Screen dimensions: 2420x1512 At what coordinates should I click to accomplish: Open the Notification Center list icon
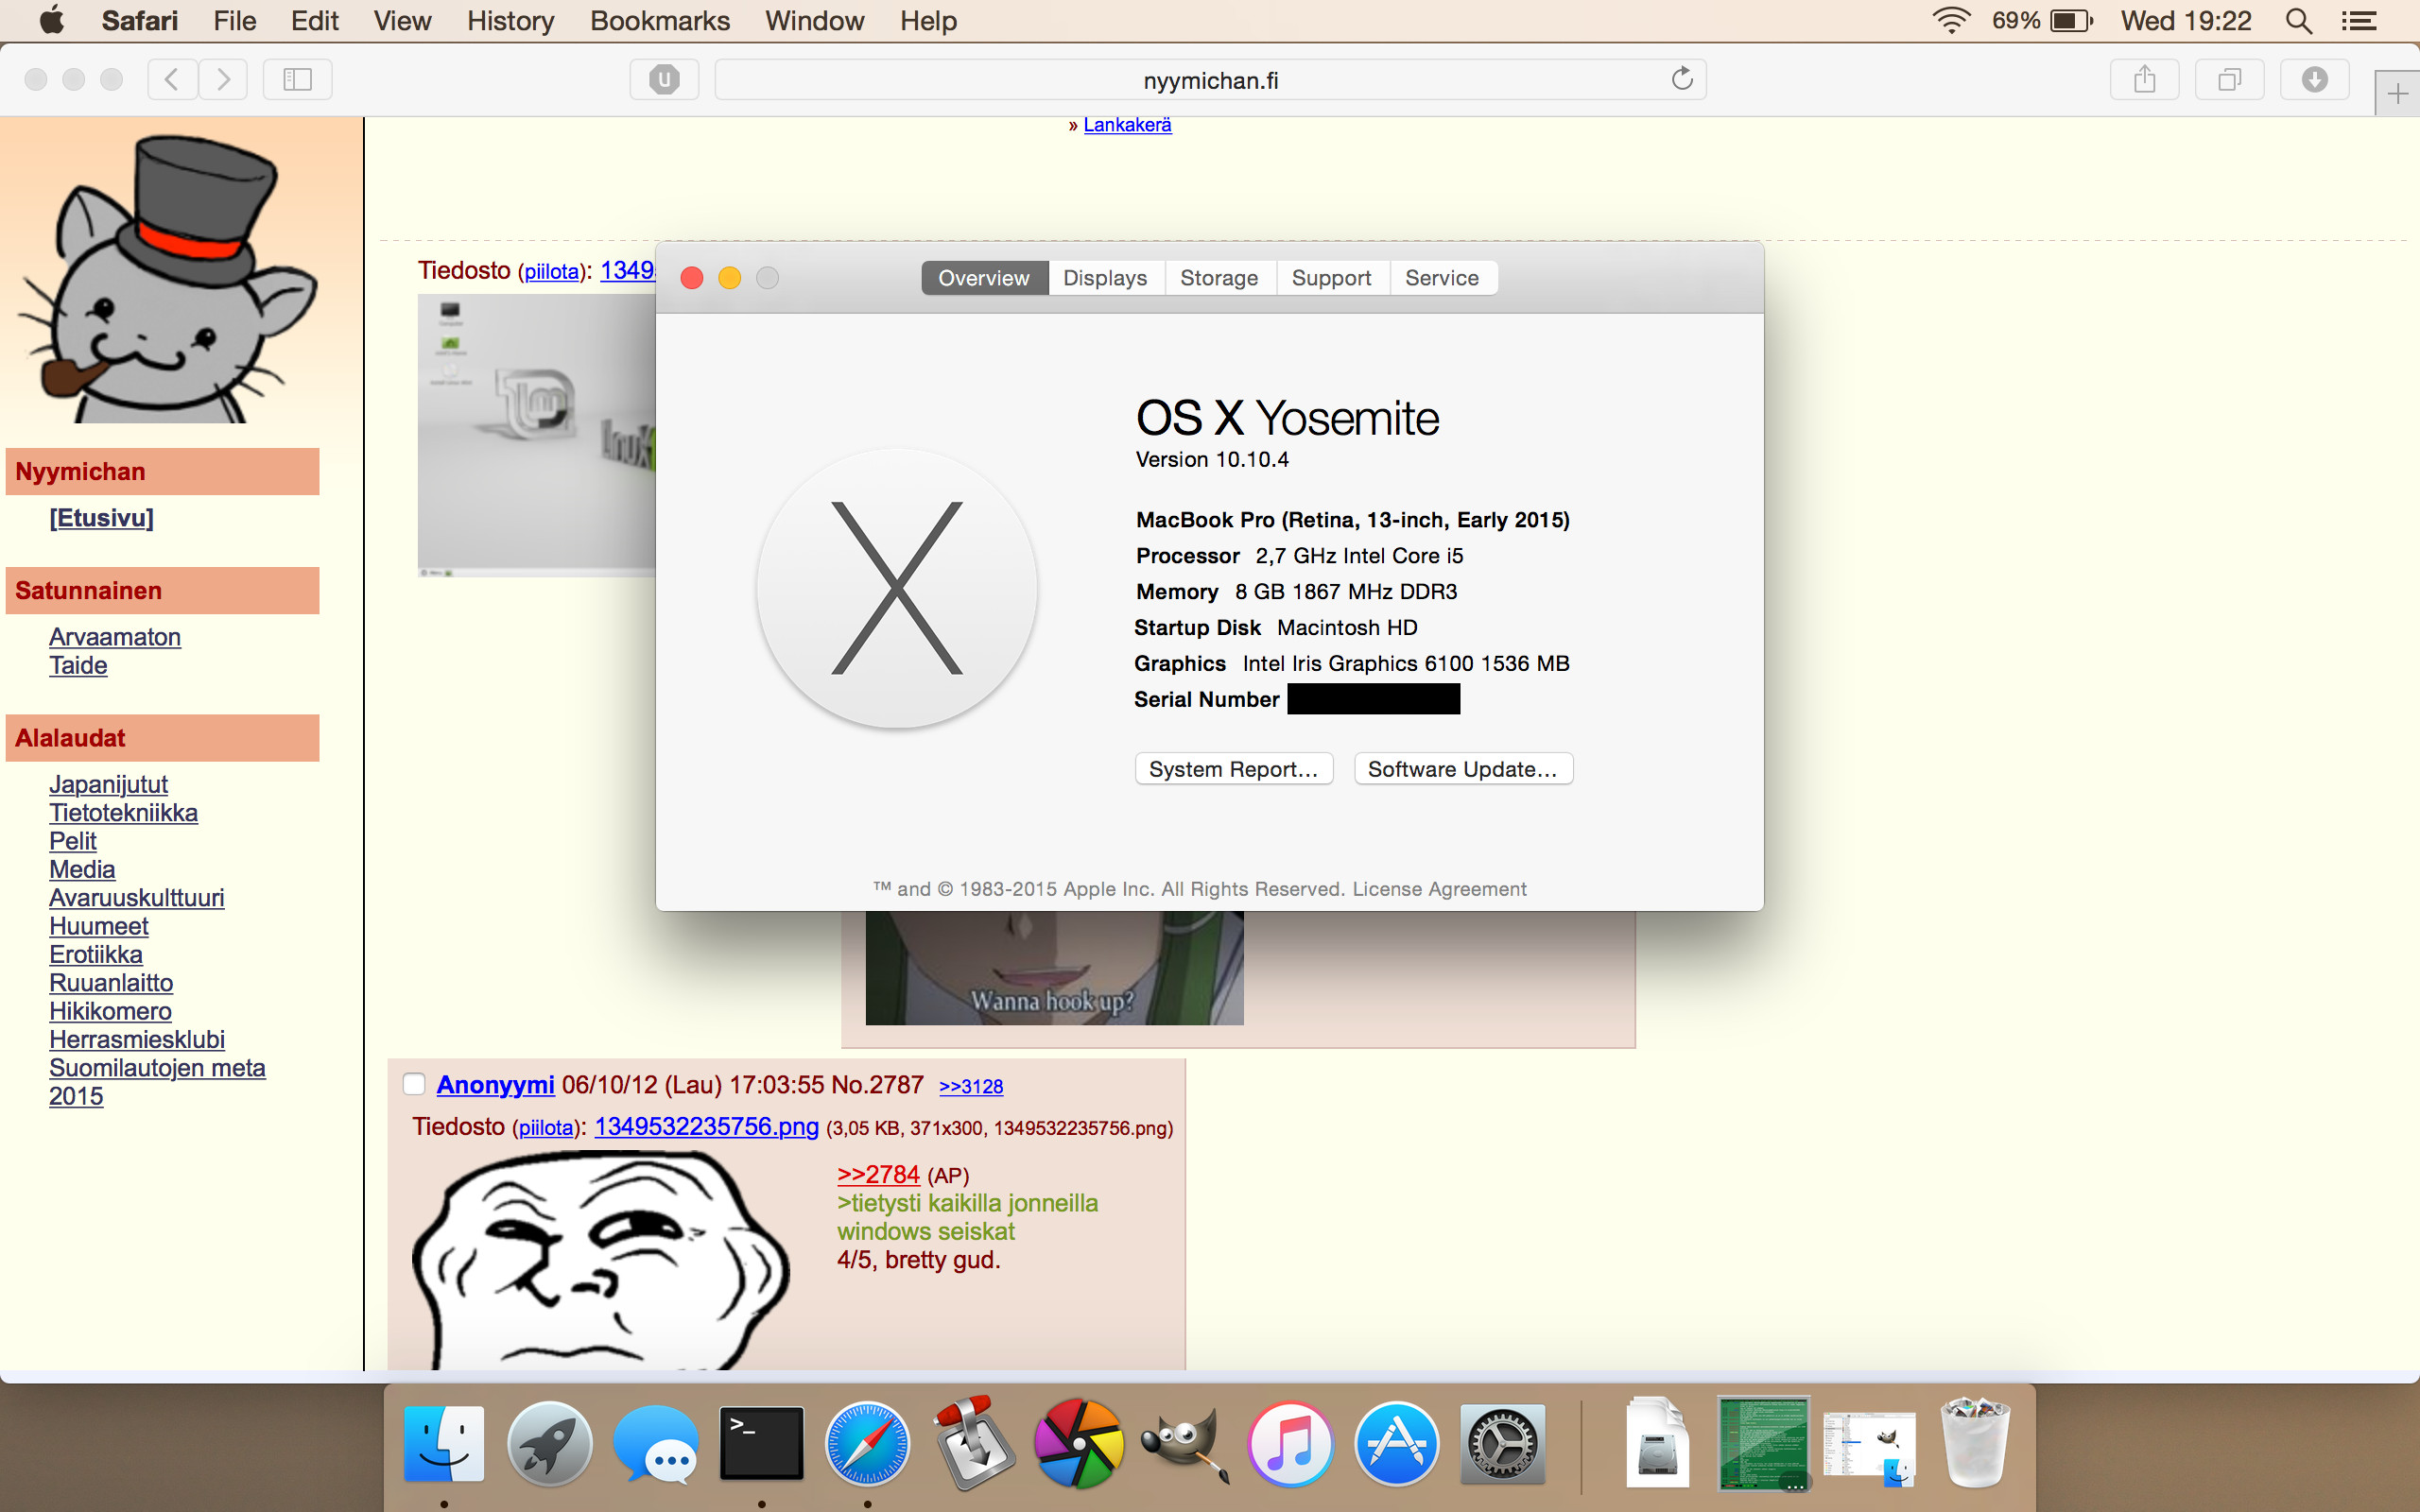pos(2360,21)
